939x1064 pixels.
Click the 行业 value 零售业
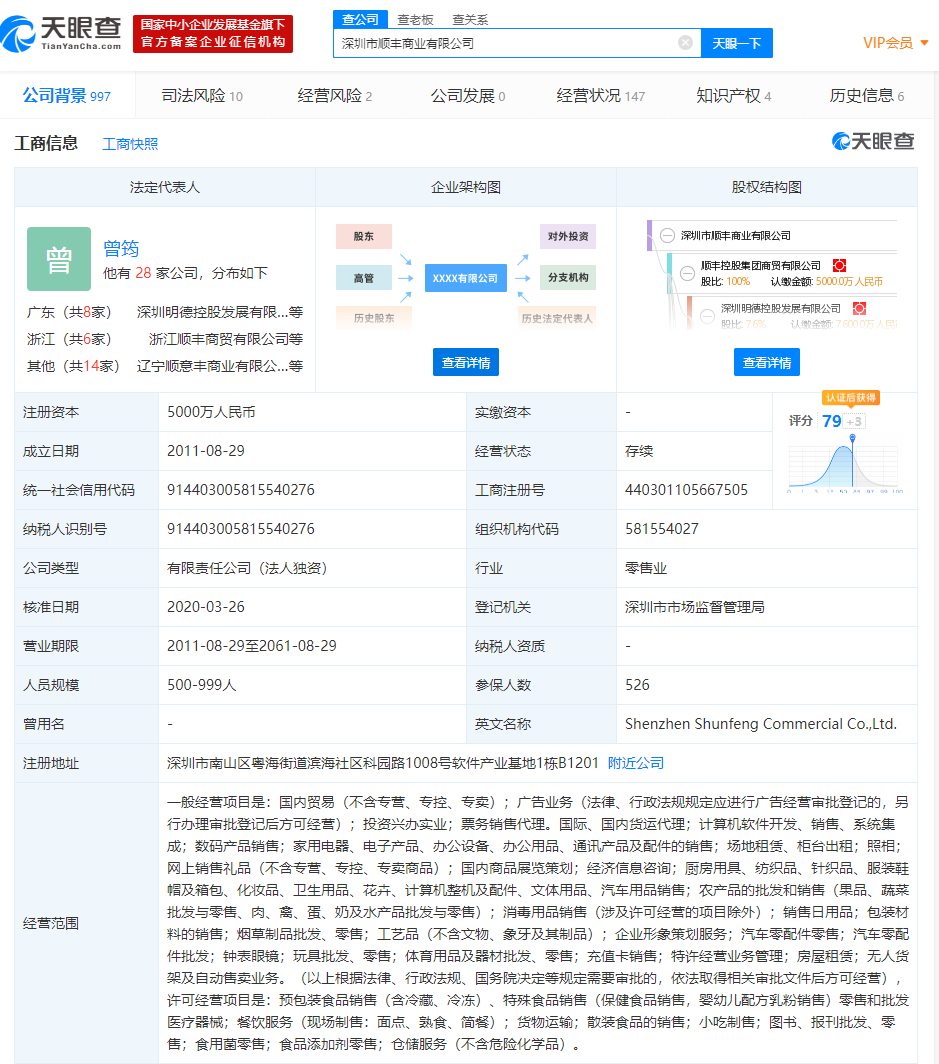(646, 568)
